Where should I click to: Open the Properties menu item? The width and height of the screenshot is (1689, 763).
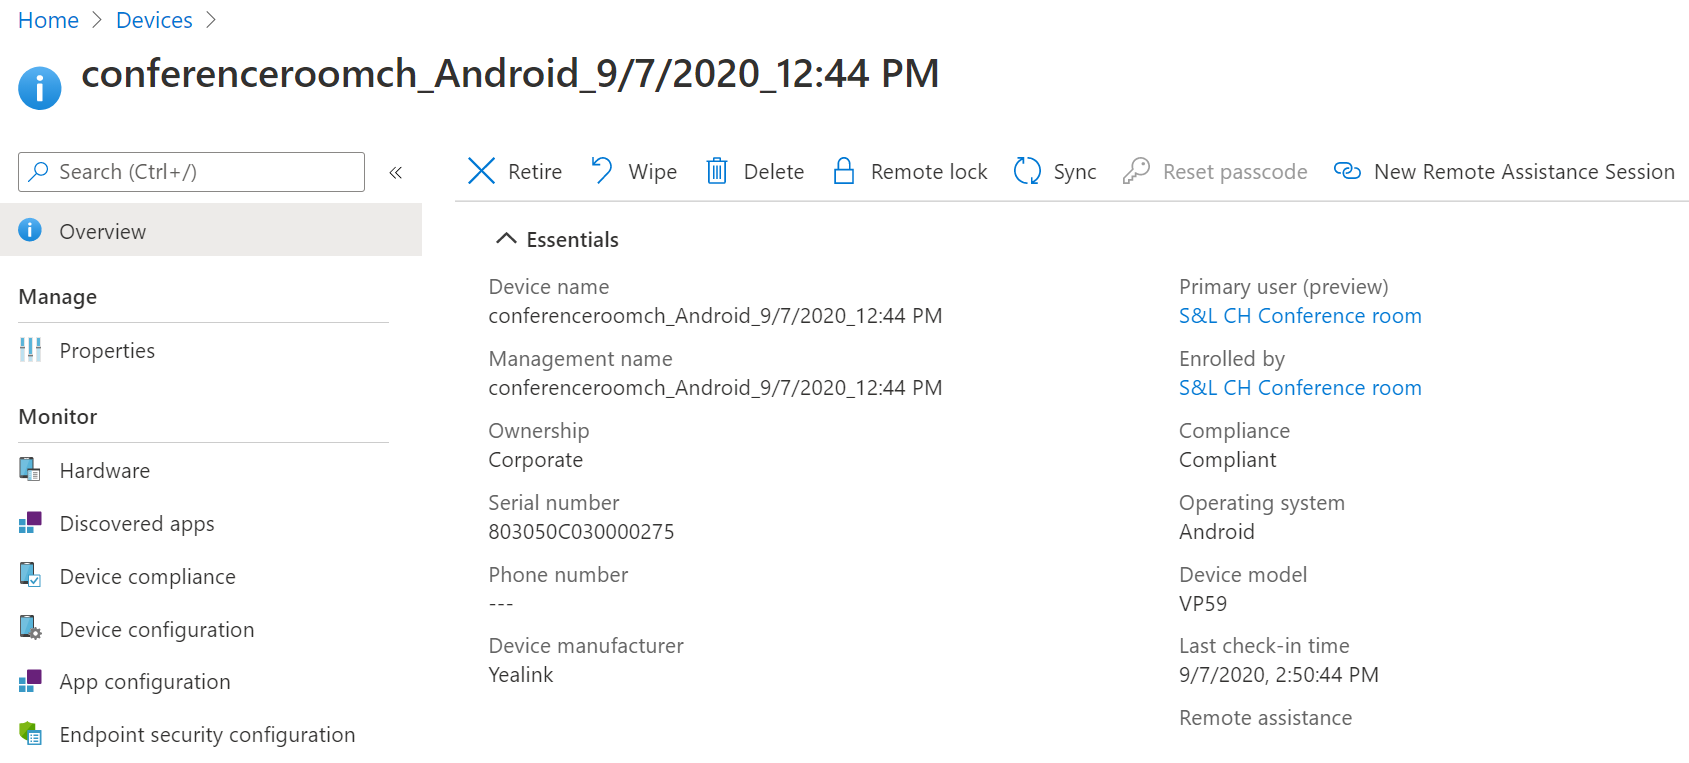coord(107,351)
